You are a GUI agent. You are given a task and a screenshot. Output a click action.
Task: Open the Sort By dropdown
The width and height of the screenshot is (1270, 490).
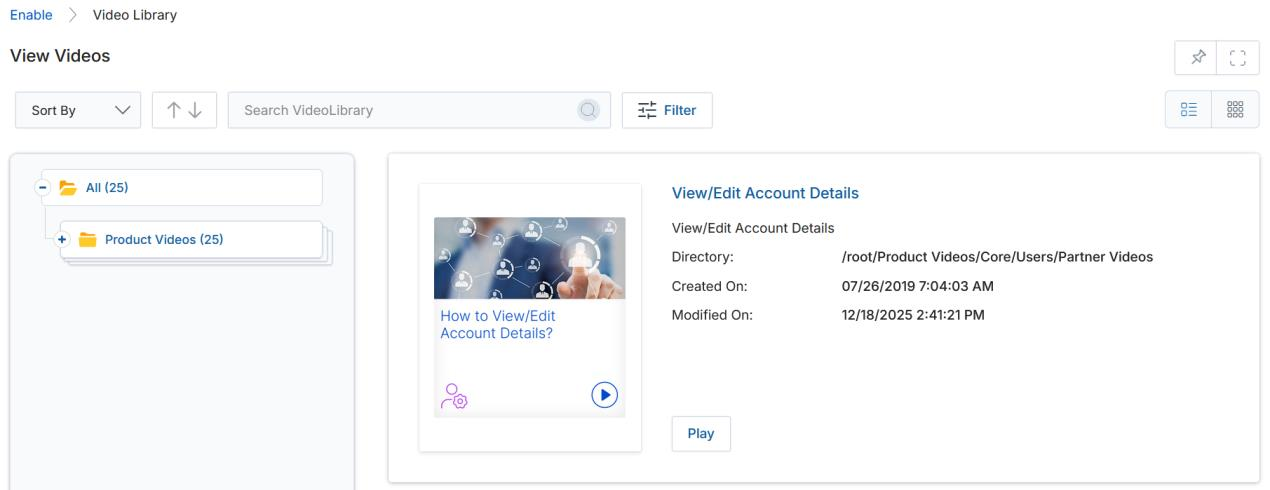coord(79,111)
